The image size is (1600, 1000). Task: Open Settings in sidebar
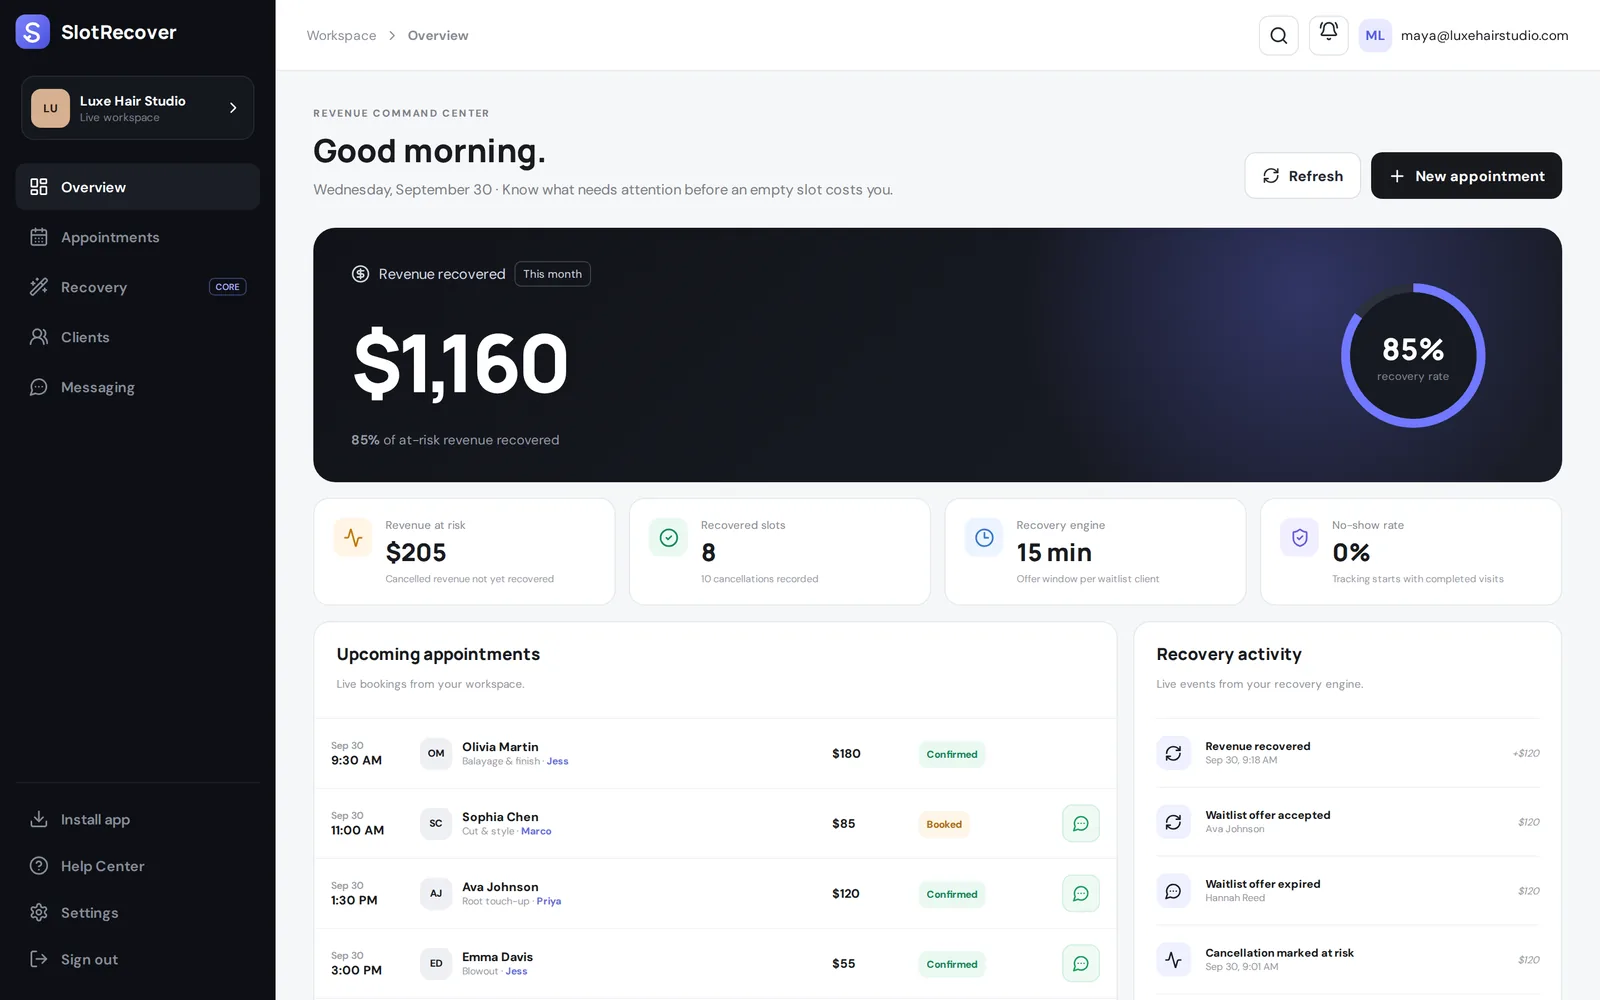tap(138, 913)
